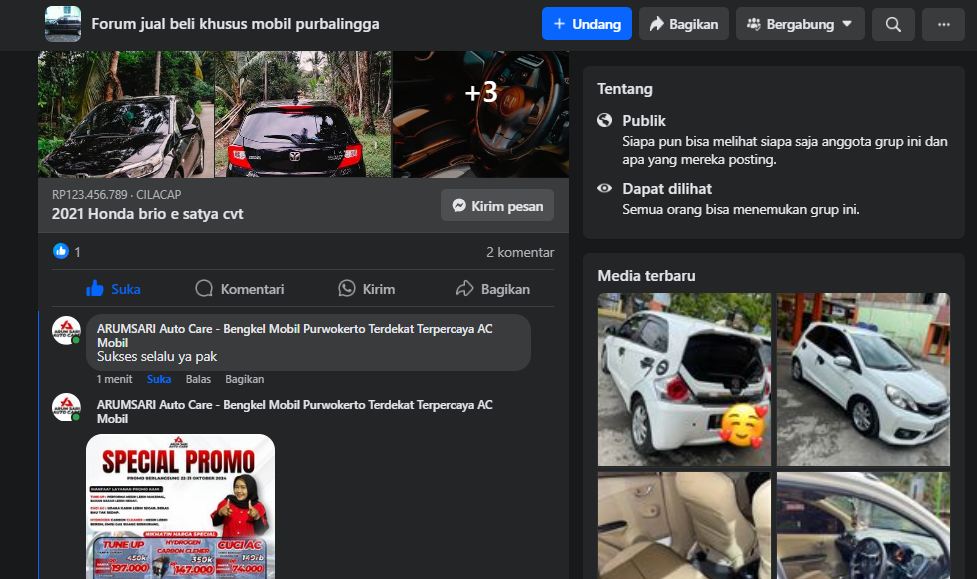Share the 'Sukses selalu ya pak' comment
Image resolution: width=977 pixels, height=579 pixels.
(x=244, y=379)
